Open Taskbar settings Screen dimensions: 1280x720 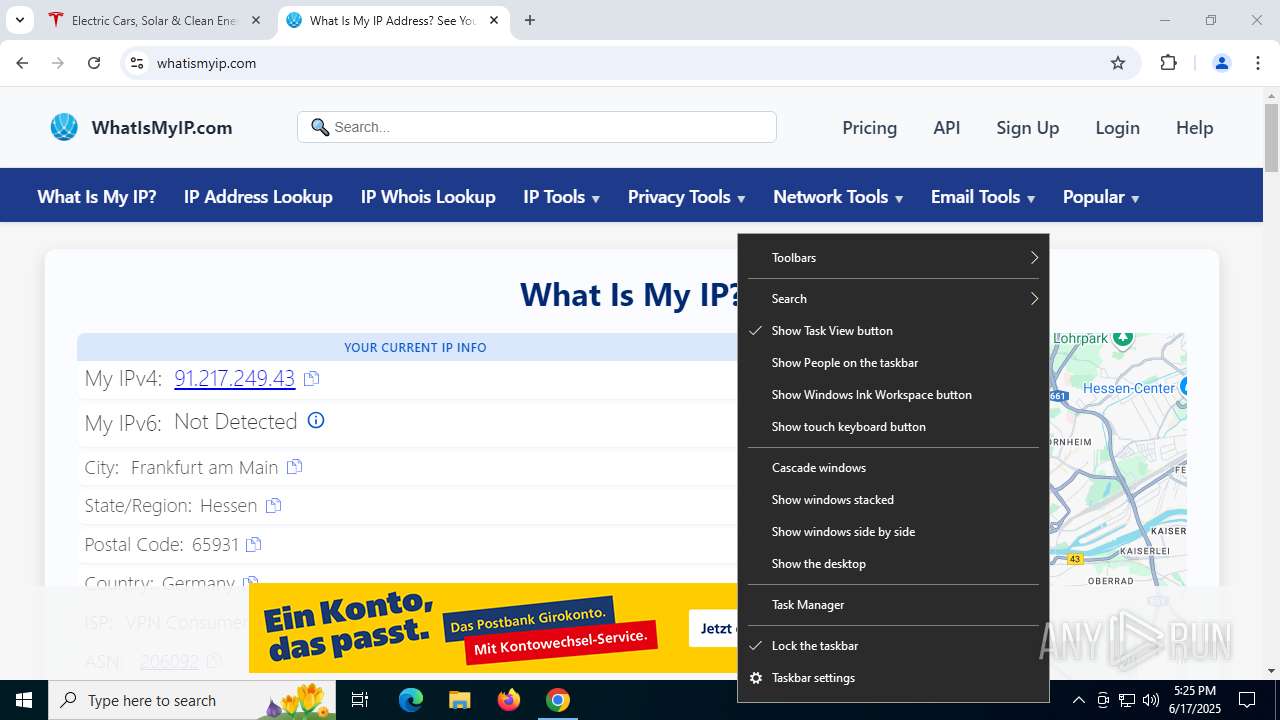pos(893,678)
